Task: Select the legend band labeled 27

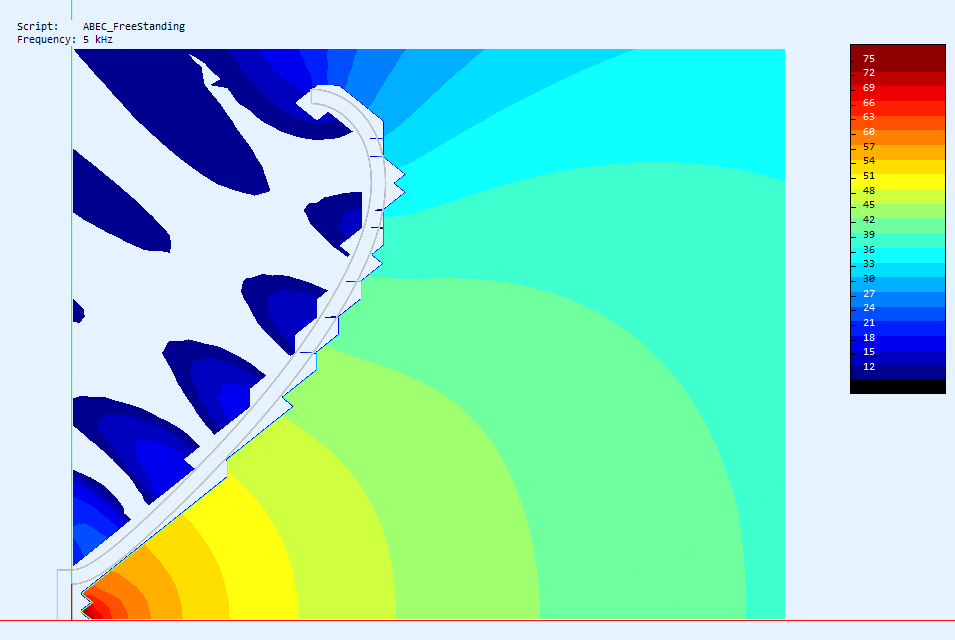Action: point(898,299)
